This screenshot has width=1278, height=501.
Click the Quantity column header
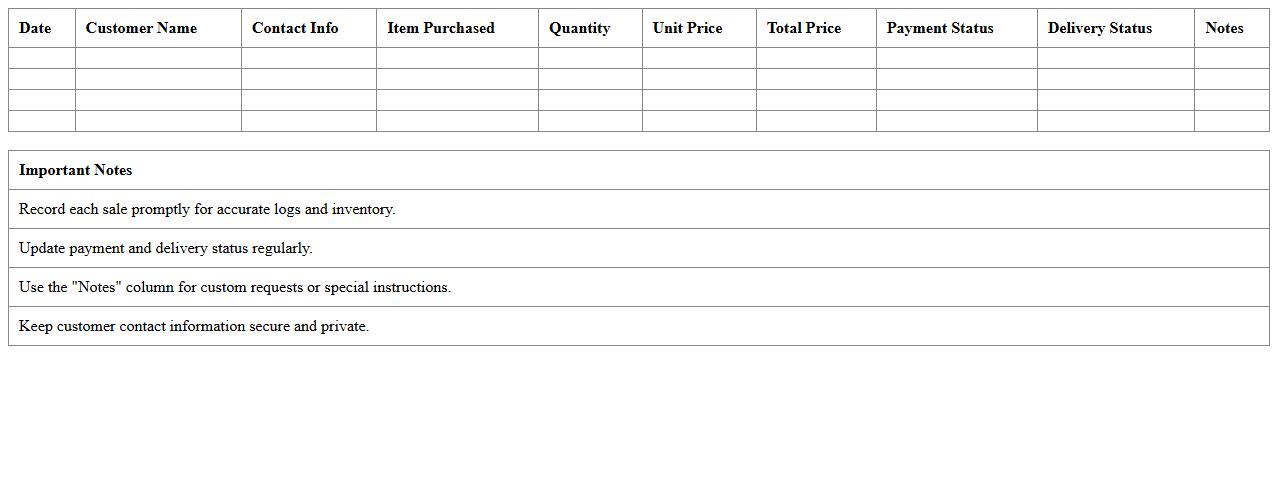click(x=579, y=28)
